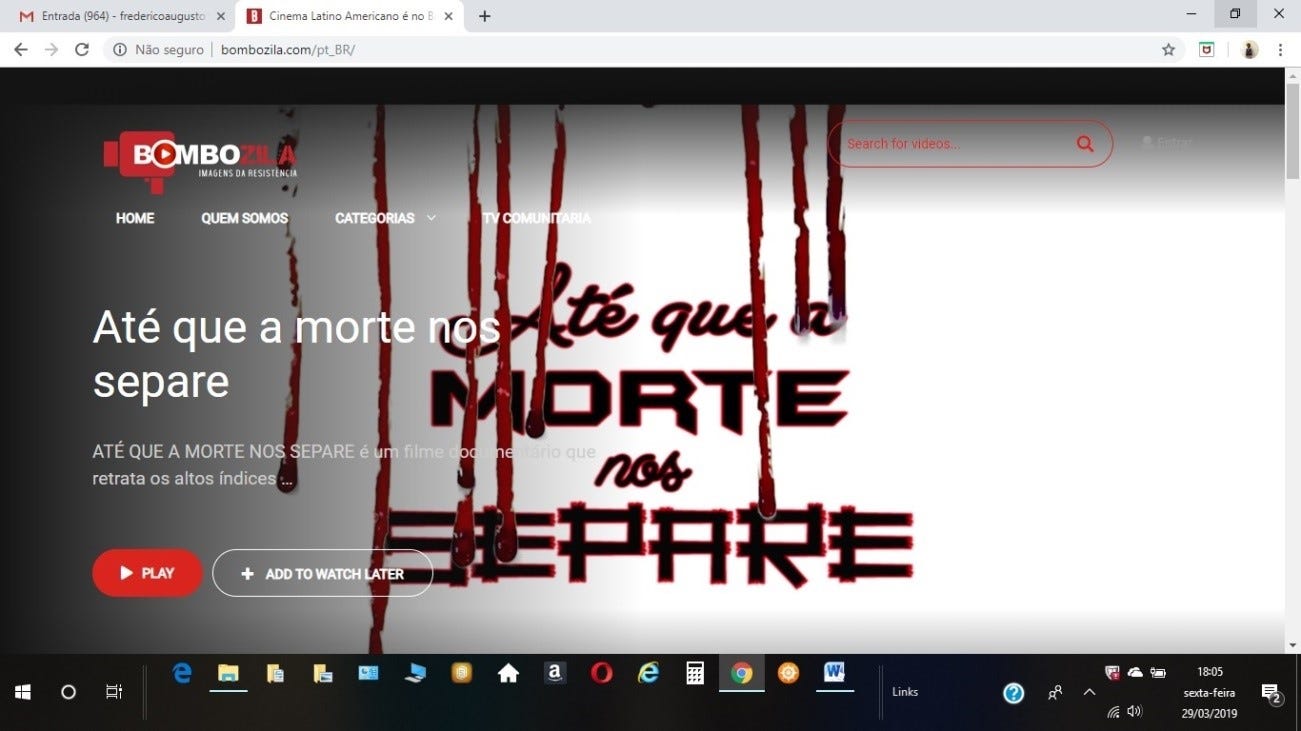Go forward in browser history
Viewport: 1301px width, 731px height.
pyautogui.click(x=51, y=49)
